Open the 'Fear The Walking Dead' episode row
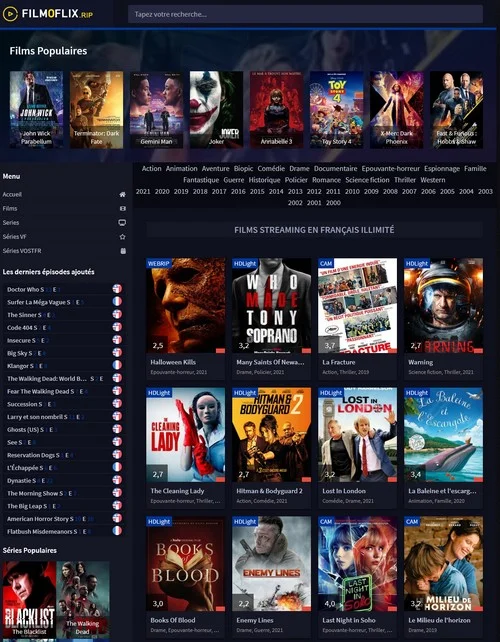This screenshot has height=642, width=500. 64,391
